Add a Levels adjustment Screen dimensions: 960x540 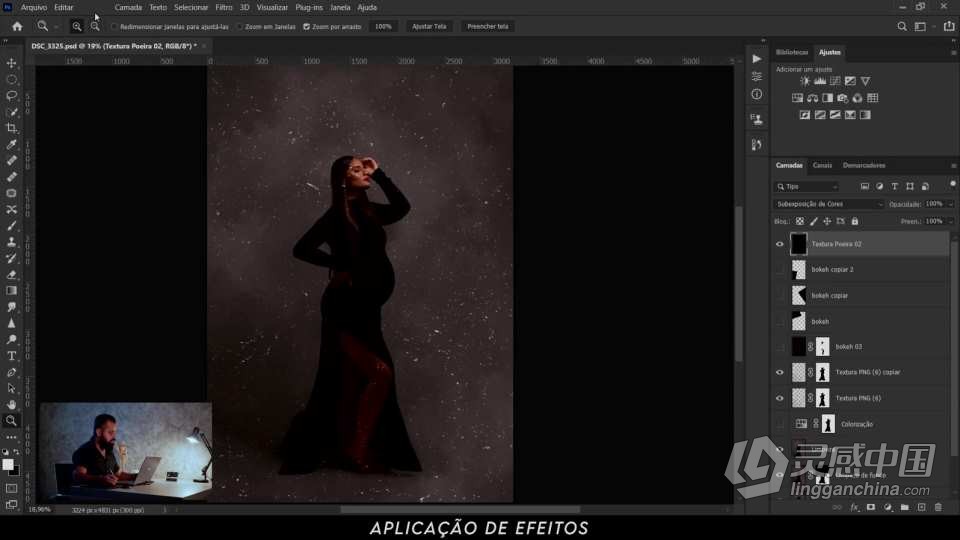[x=820, y=81]
